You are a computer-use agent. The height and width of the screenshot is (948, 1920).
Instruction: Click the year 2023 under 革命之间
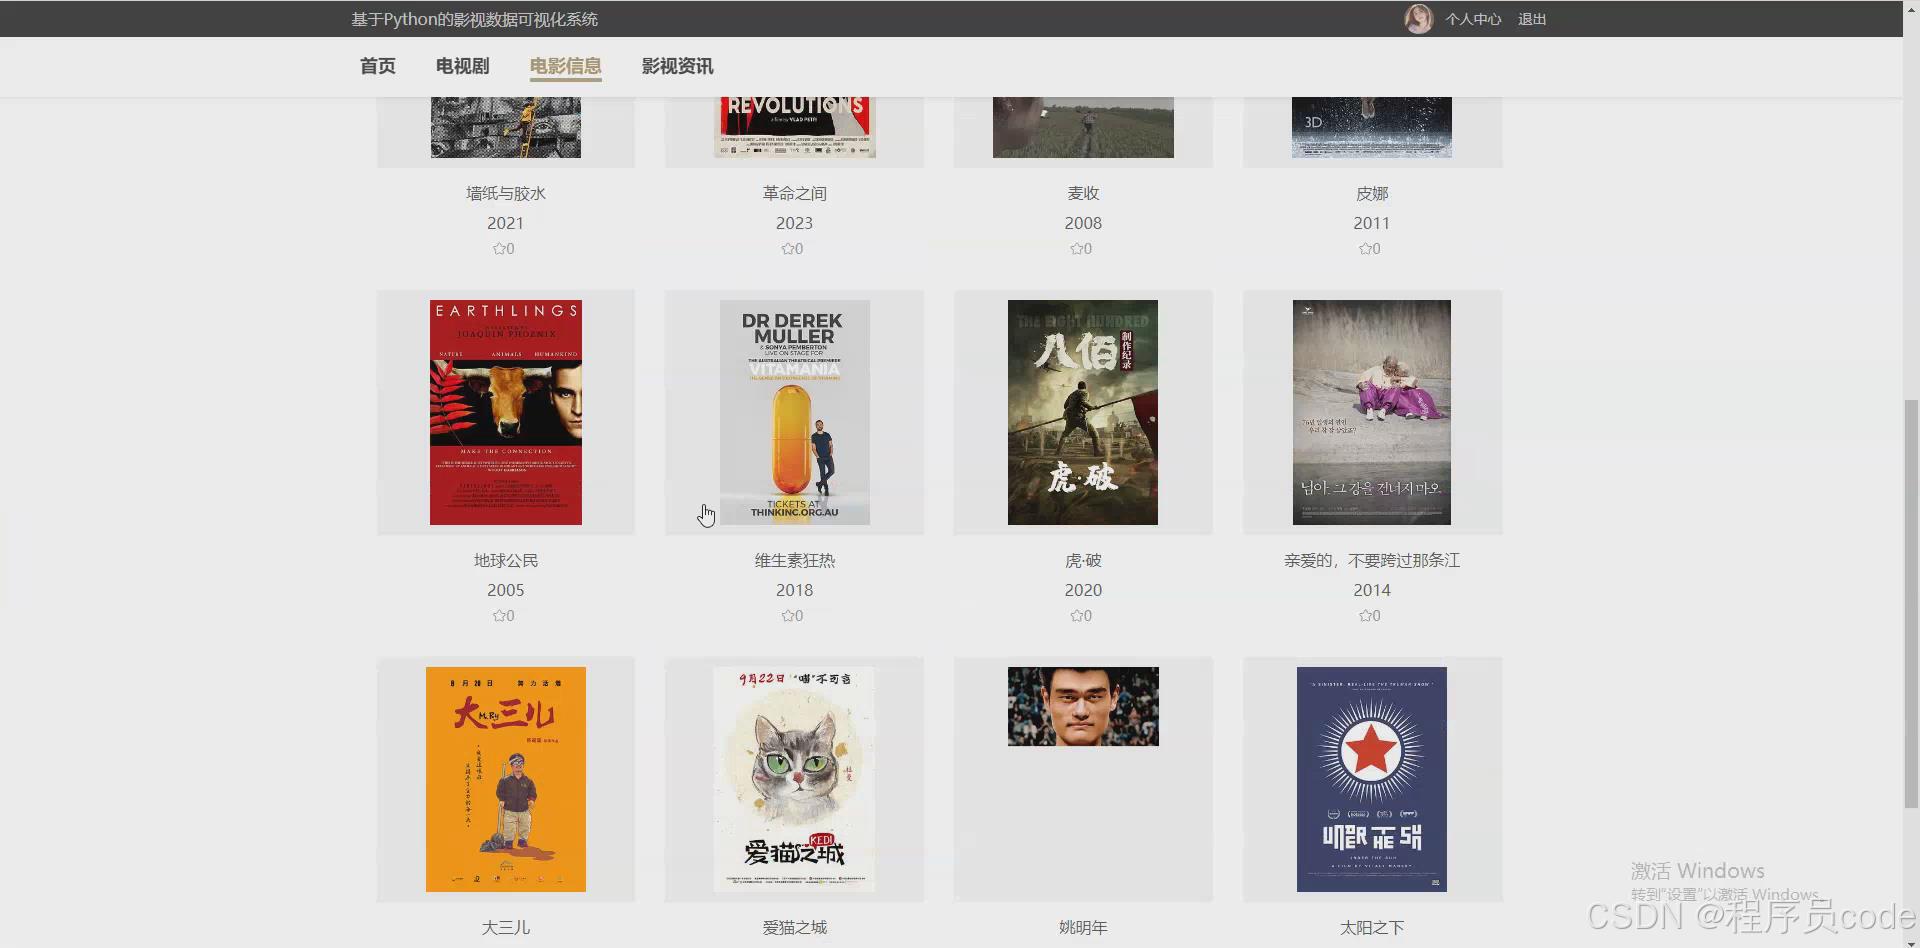tap(795, 223)
